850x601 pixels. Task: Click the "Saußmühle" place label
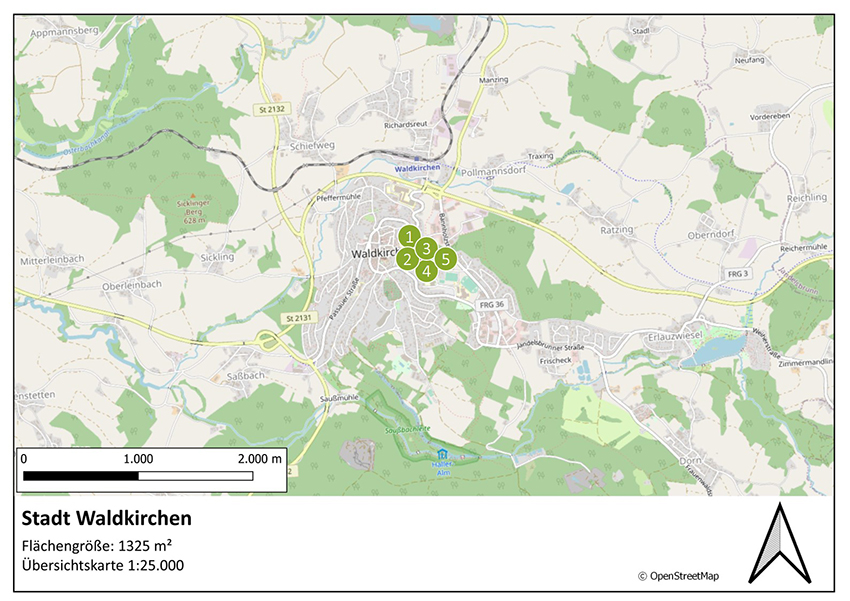(339, 398)
